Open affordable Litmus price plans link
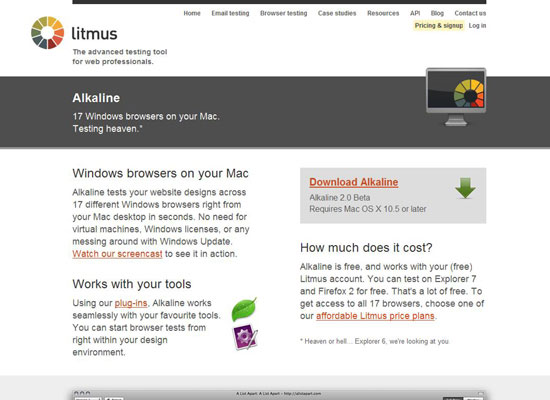Screen dimensions: 550x400 (x=375, y=316)
